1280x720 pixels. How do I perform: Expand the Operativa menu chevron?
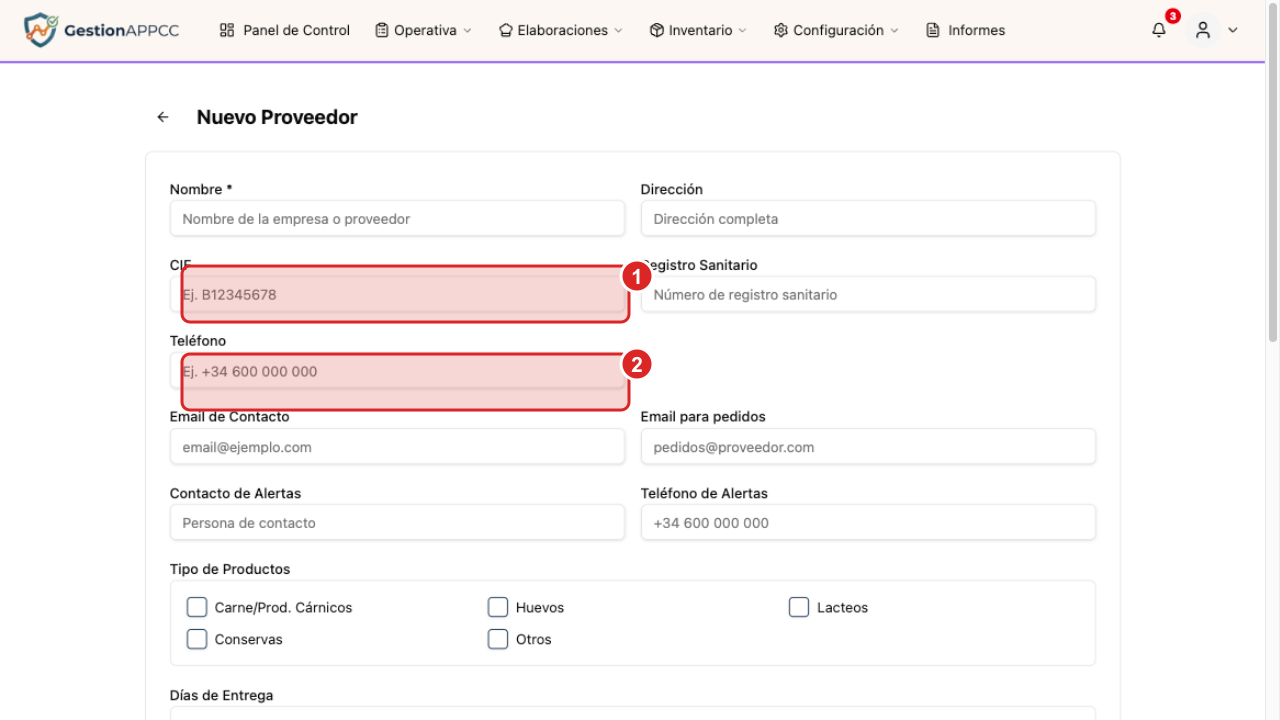point(467,31)
